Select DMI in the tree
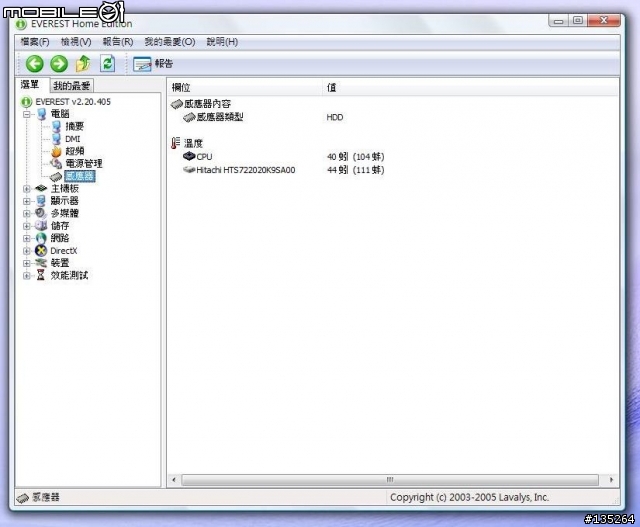Viewport: 640px width, 527px height. (x=73, y=139)
